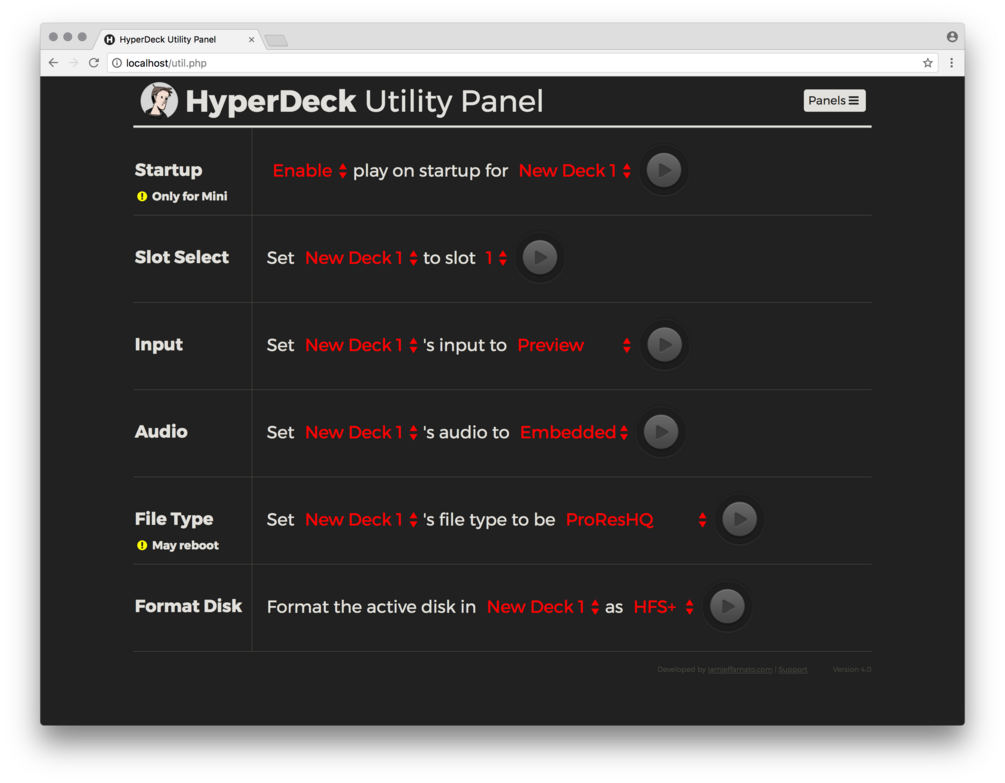This screenshot has height=783, width=1005.
Task: Open the Format Disk deck dropdown
Action: tap(544, 606)
